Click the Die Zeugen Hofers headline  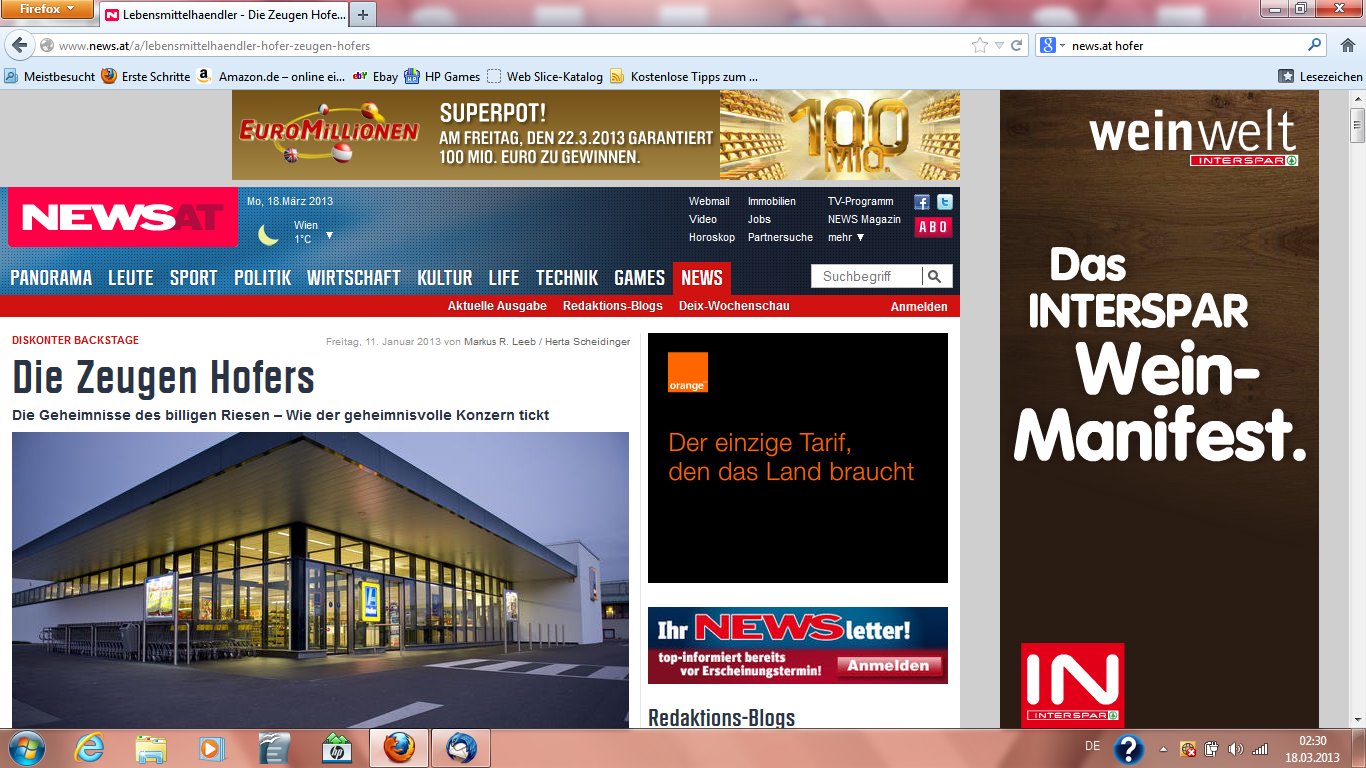coord(163,379)
